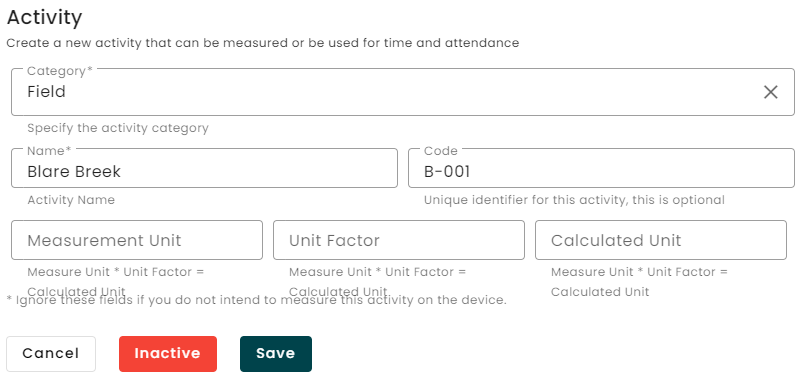Click 'Specify the activity category' helper text
The image size is (797, 374).
tap(118, 128)
